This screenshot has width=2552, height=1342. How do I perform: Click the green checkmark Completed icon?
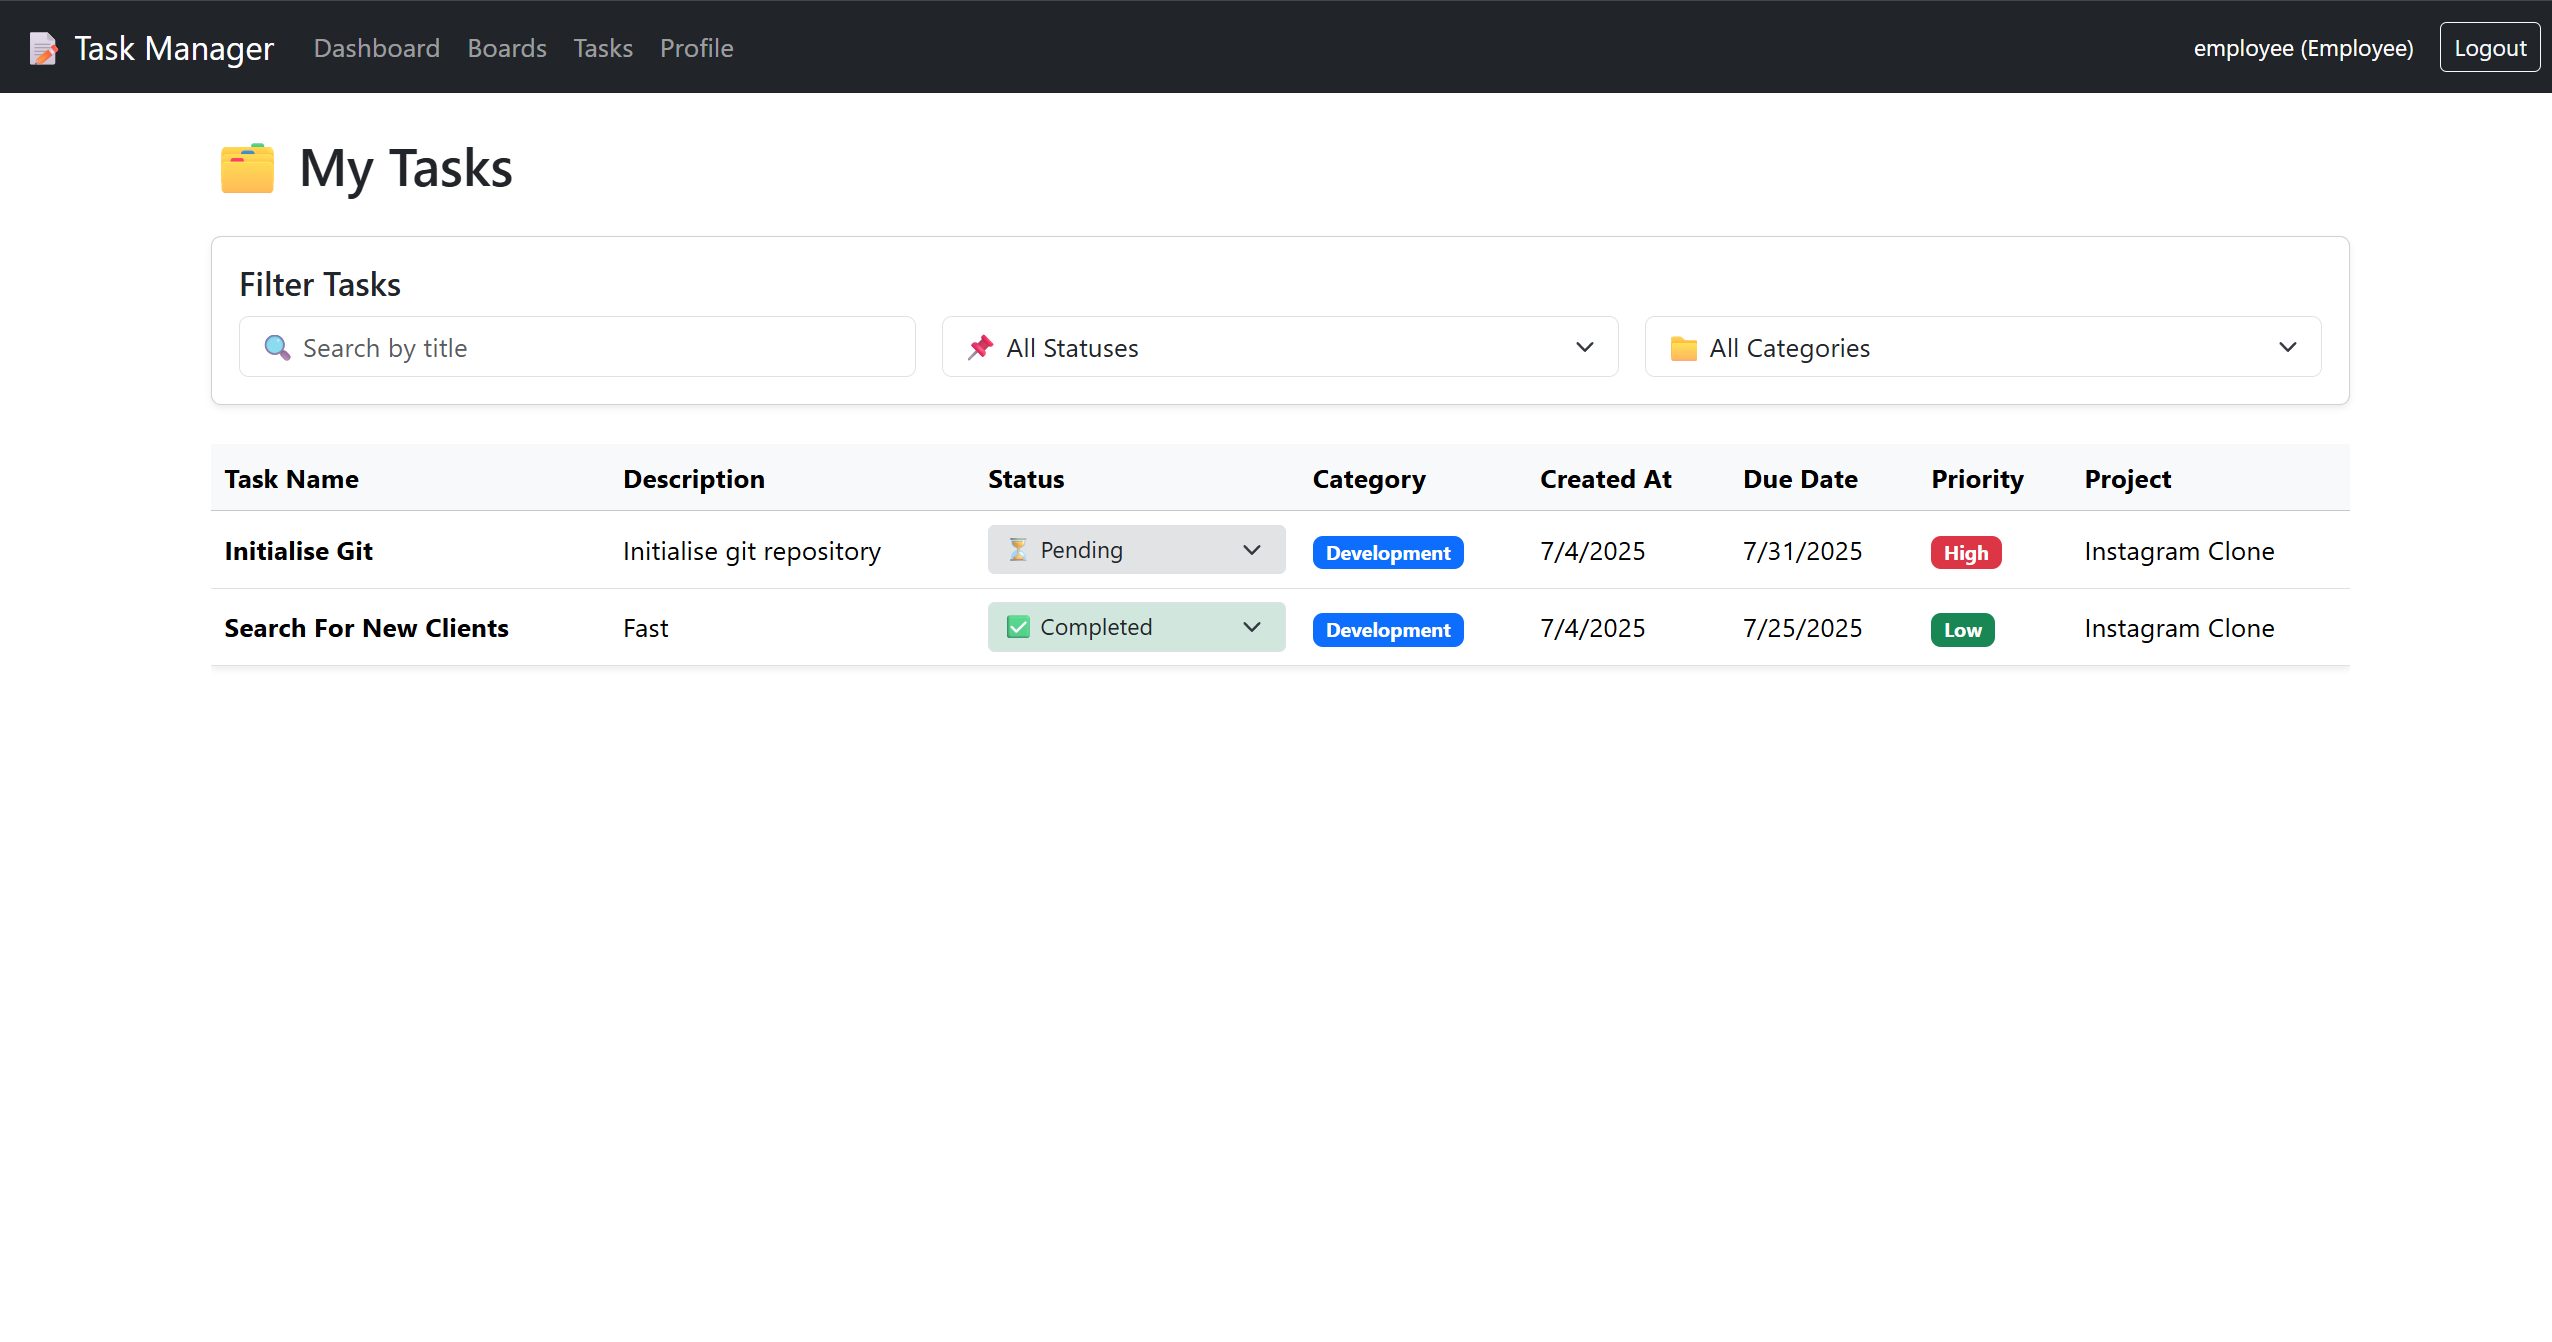click(1017, 627)
